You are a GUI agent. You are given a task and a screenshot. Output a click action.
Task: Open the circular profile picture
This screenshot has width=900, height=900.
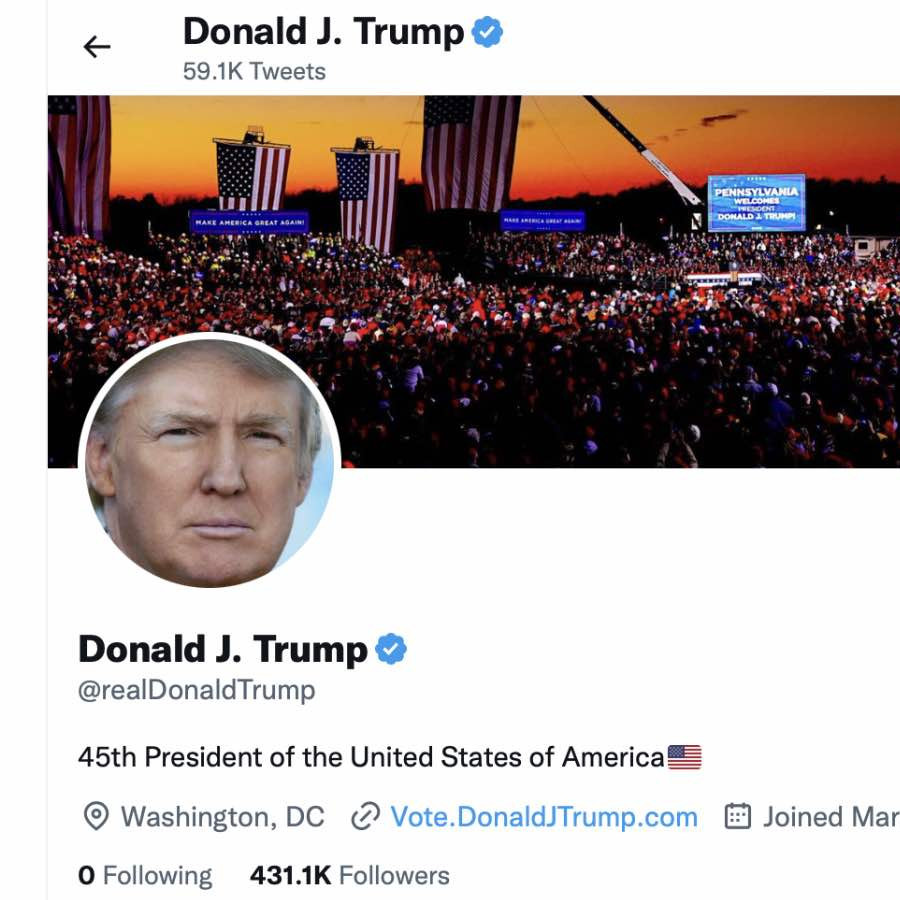210,460
